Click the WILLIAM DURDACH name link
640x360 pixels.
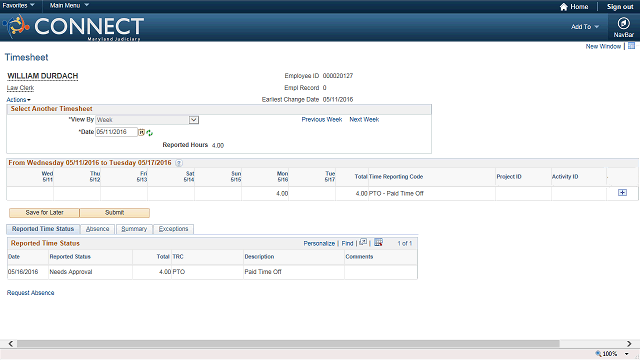click(42, 76)
